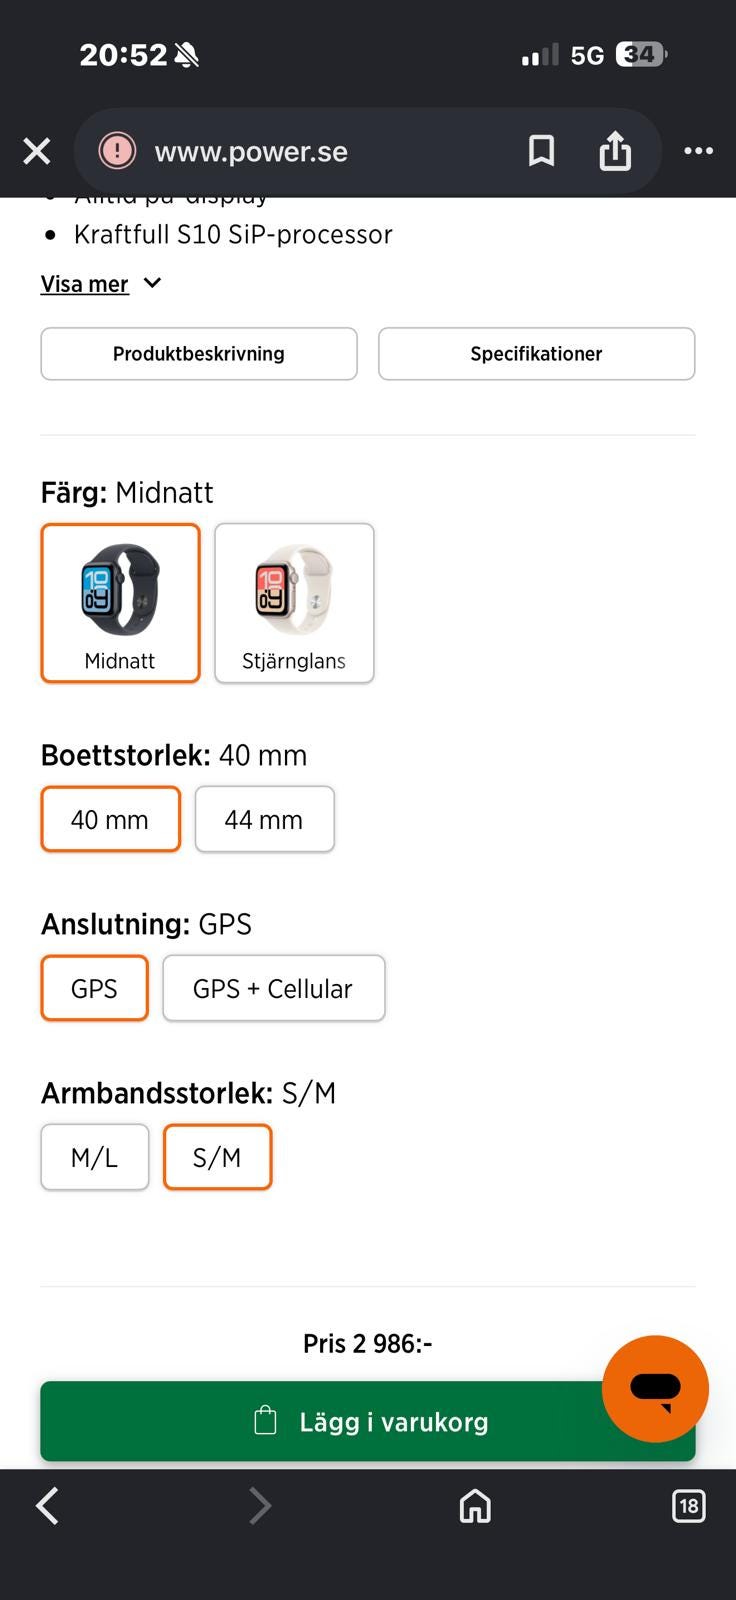The image size is (736, 1600).
Task: Select the Stjärnglans color option
Action: (294, 603)
